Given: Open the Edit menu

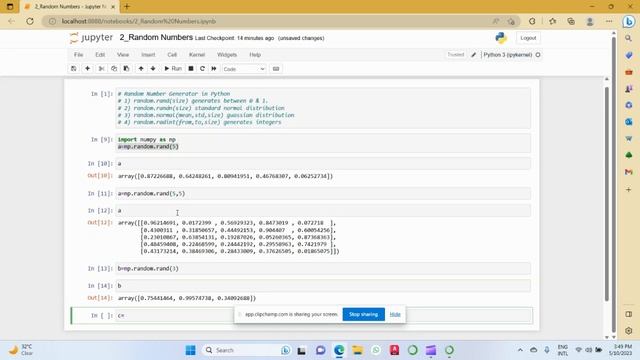Looking at the screenshot, I should (100, 55).
